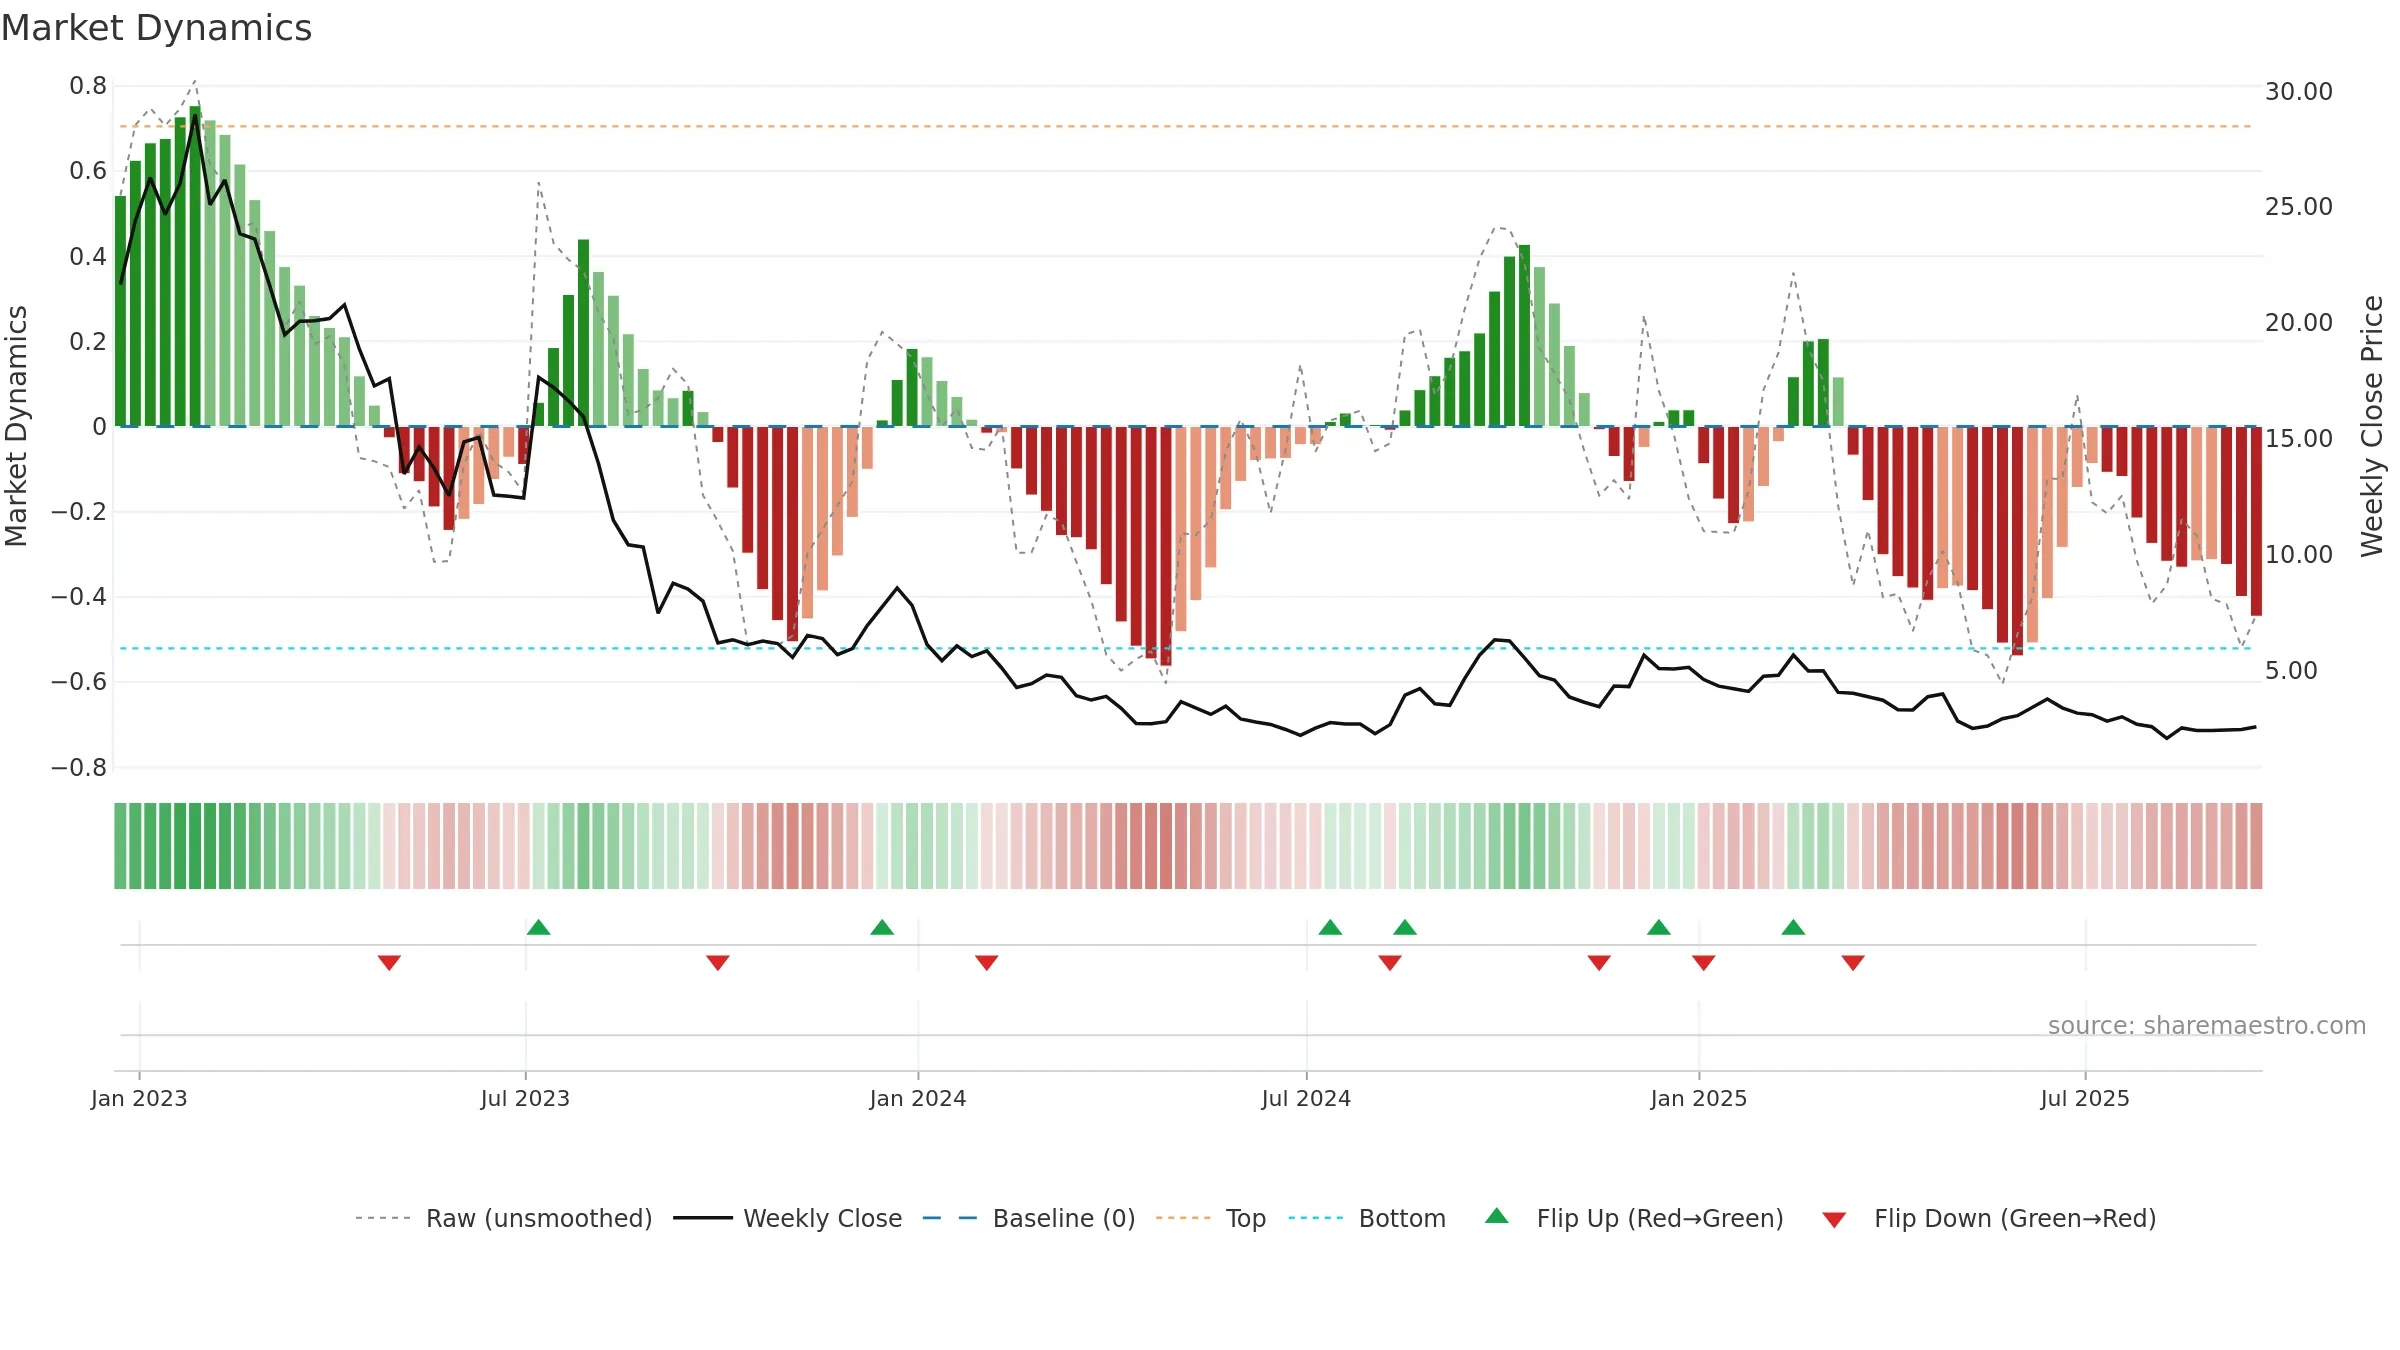Click the 30.00 right axis price label
The width and height of the screenshot is (2400, 1350).
click(2299, 91)
